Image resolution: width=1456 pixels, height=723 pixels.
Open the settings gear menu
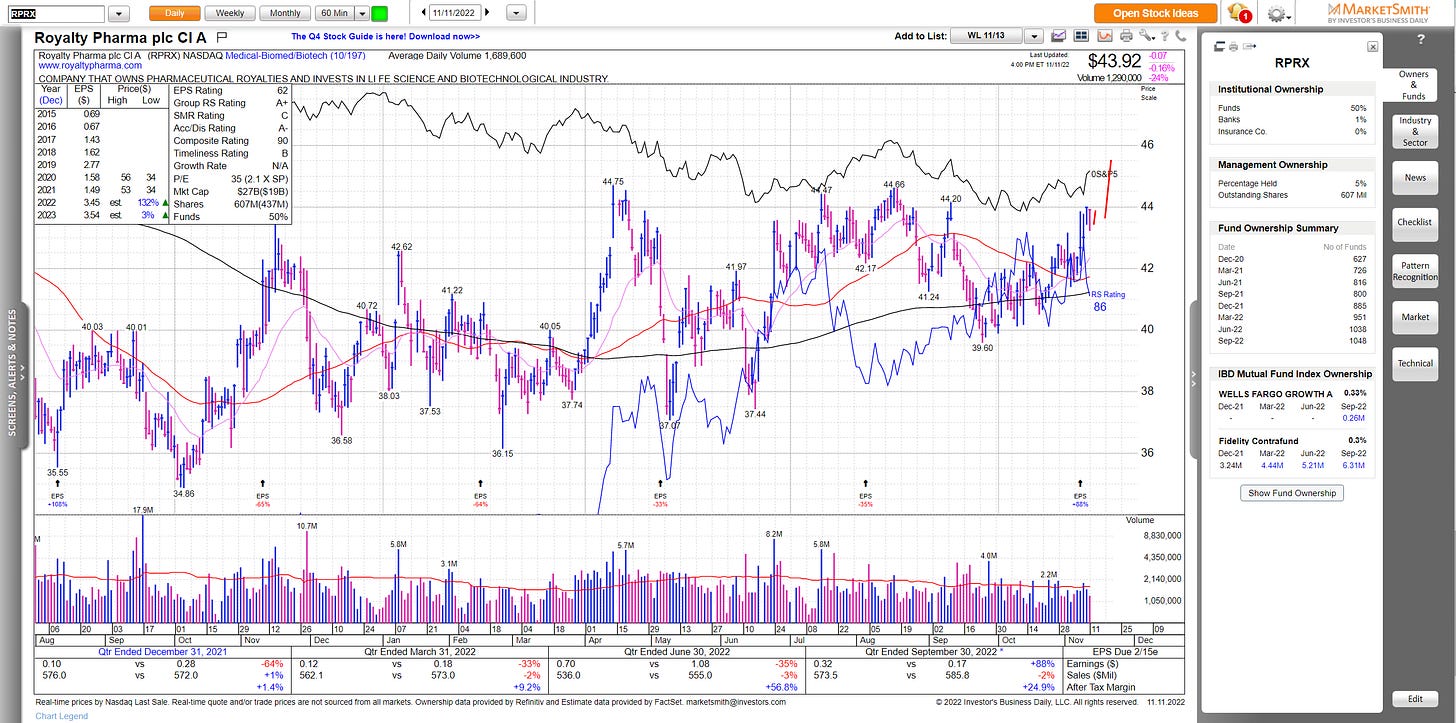pyautogui.click(x=1278, y=14)
